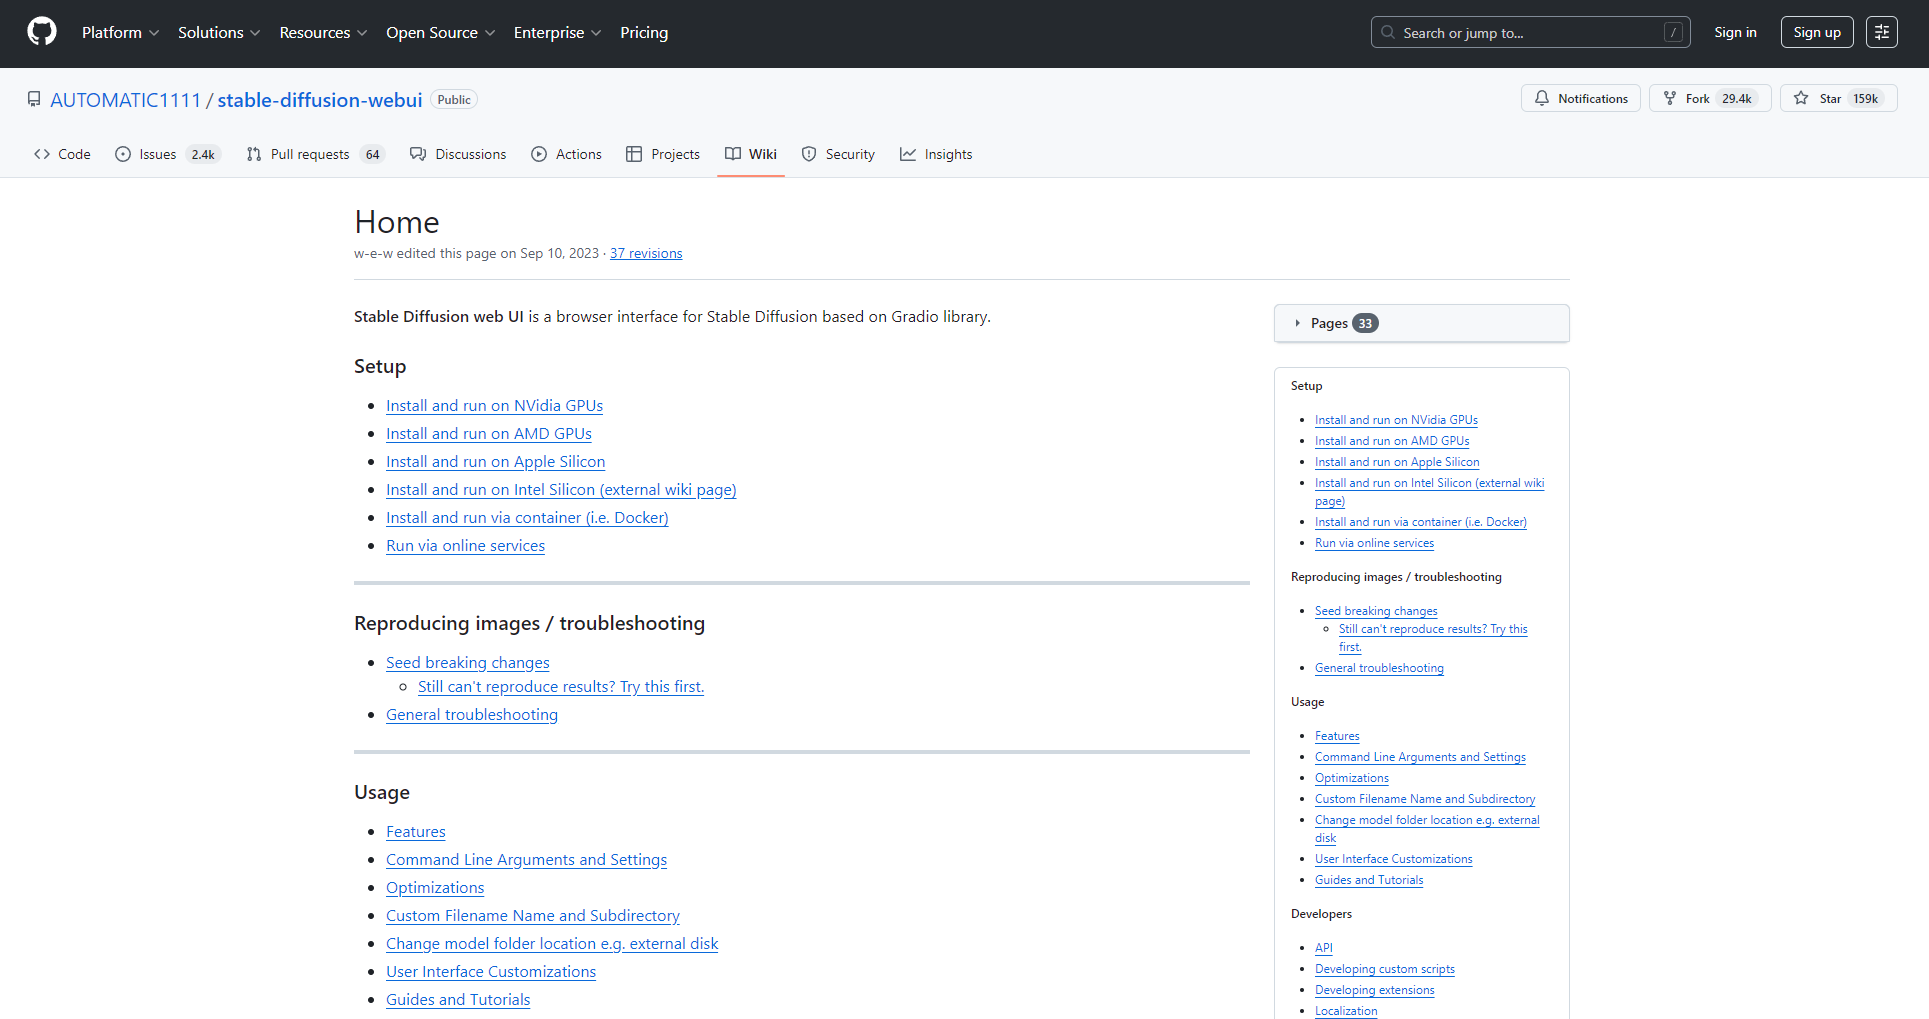Select the Discussions tab
Screen dimensions: 1929x1019
pyautogui.click(x=459, y=154)
